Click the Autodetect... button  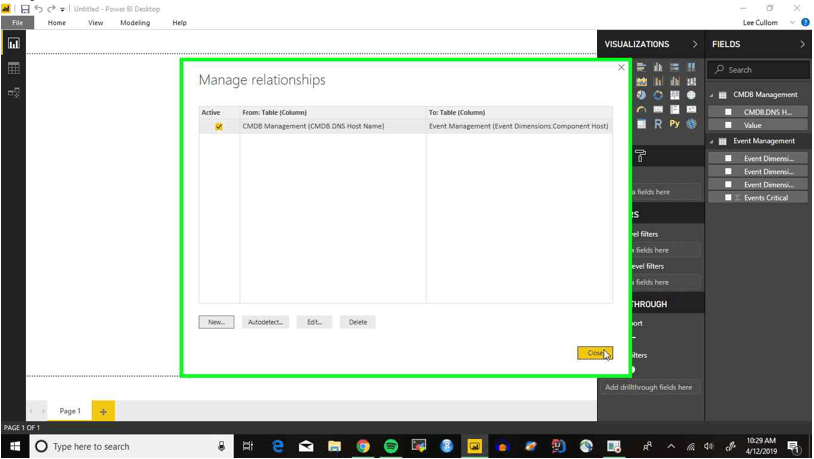[x=265, y=322]
